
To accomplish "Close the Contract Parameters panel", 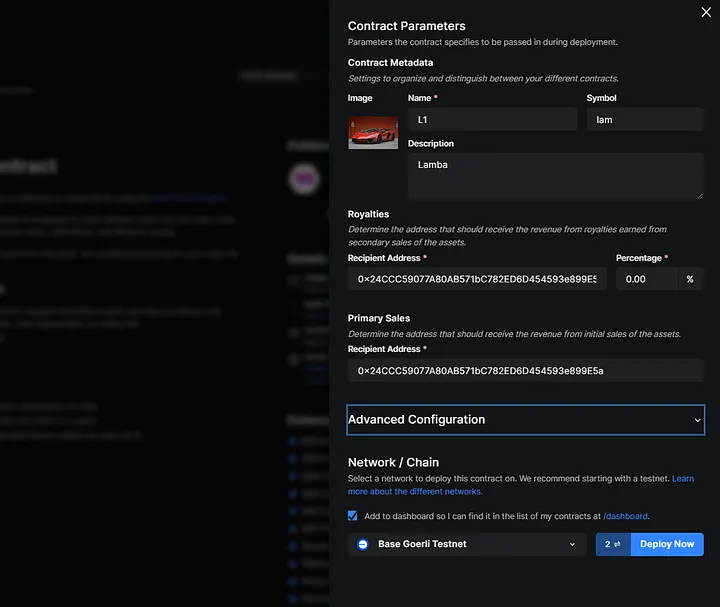I will coord(707,13).
